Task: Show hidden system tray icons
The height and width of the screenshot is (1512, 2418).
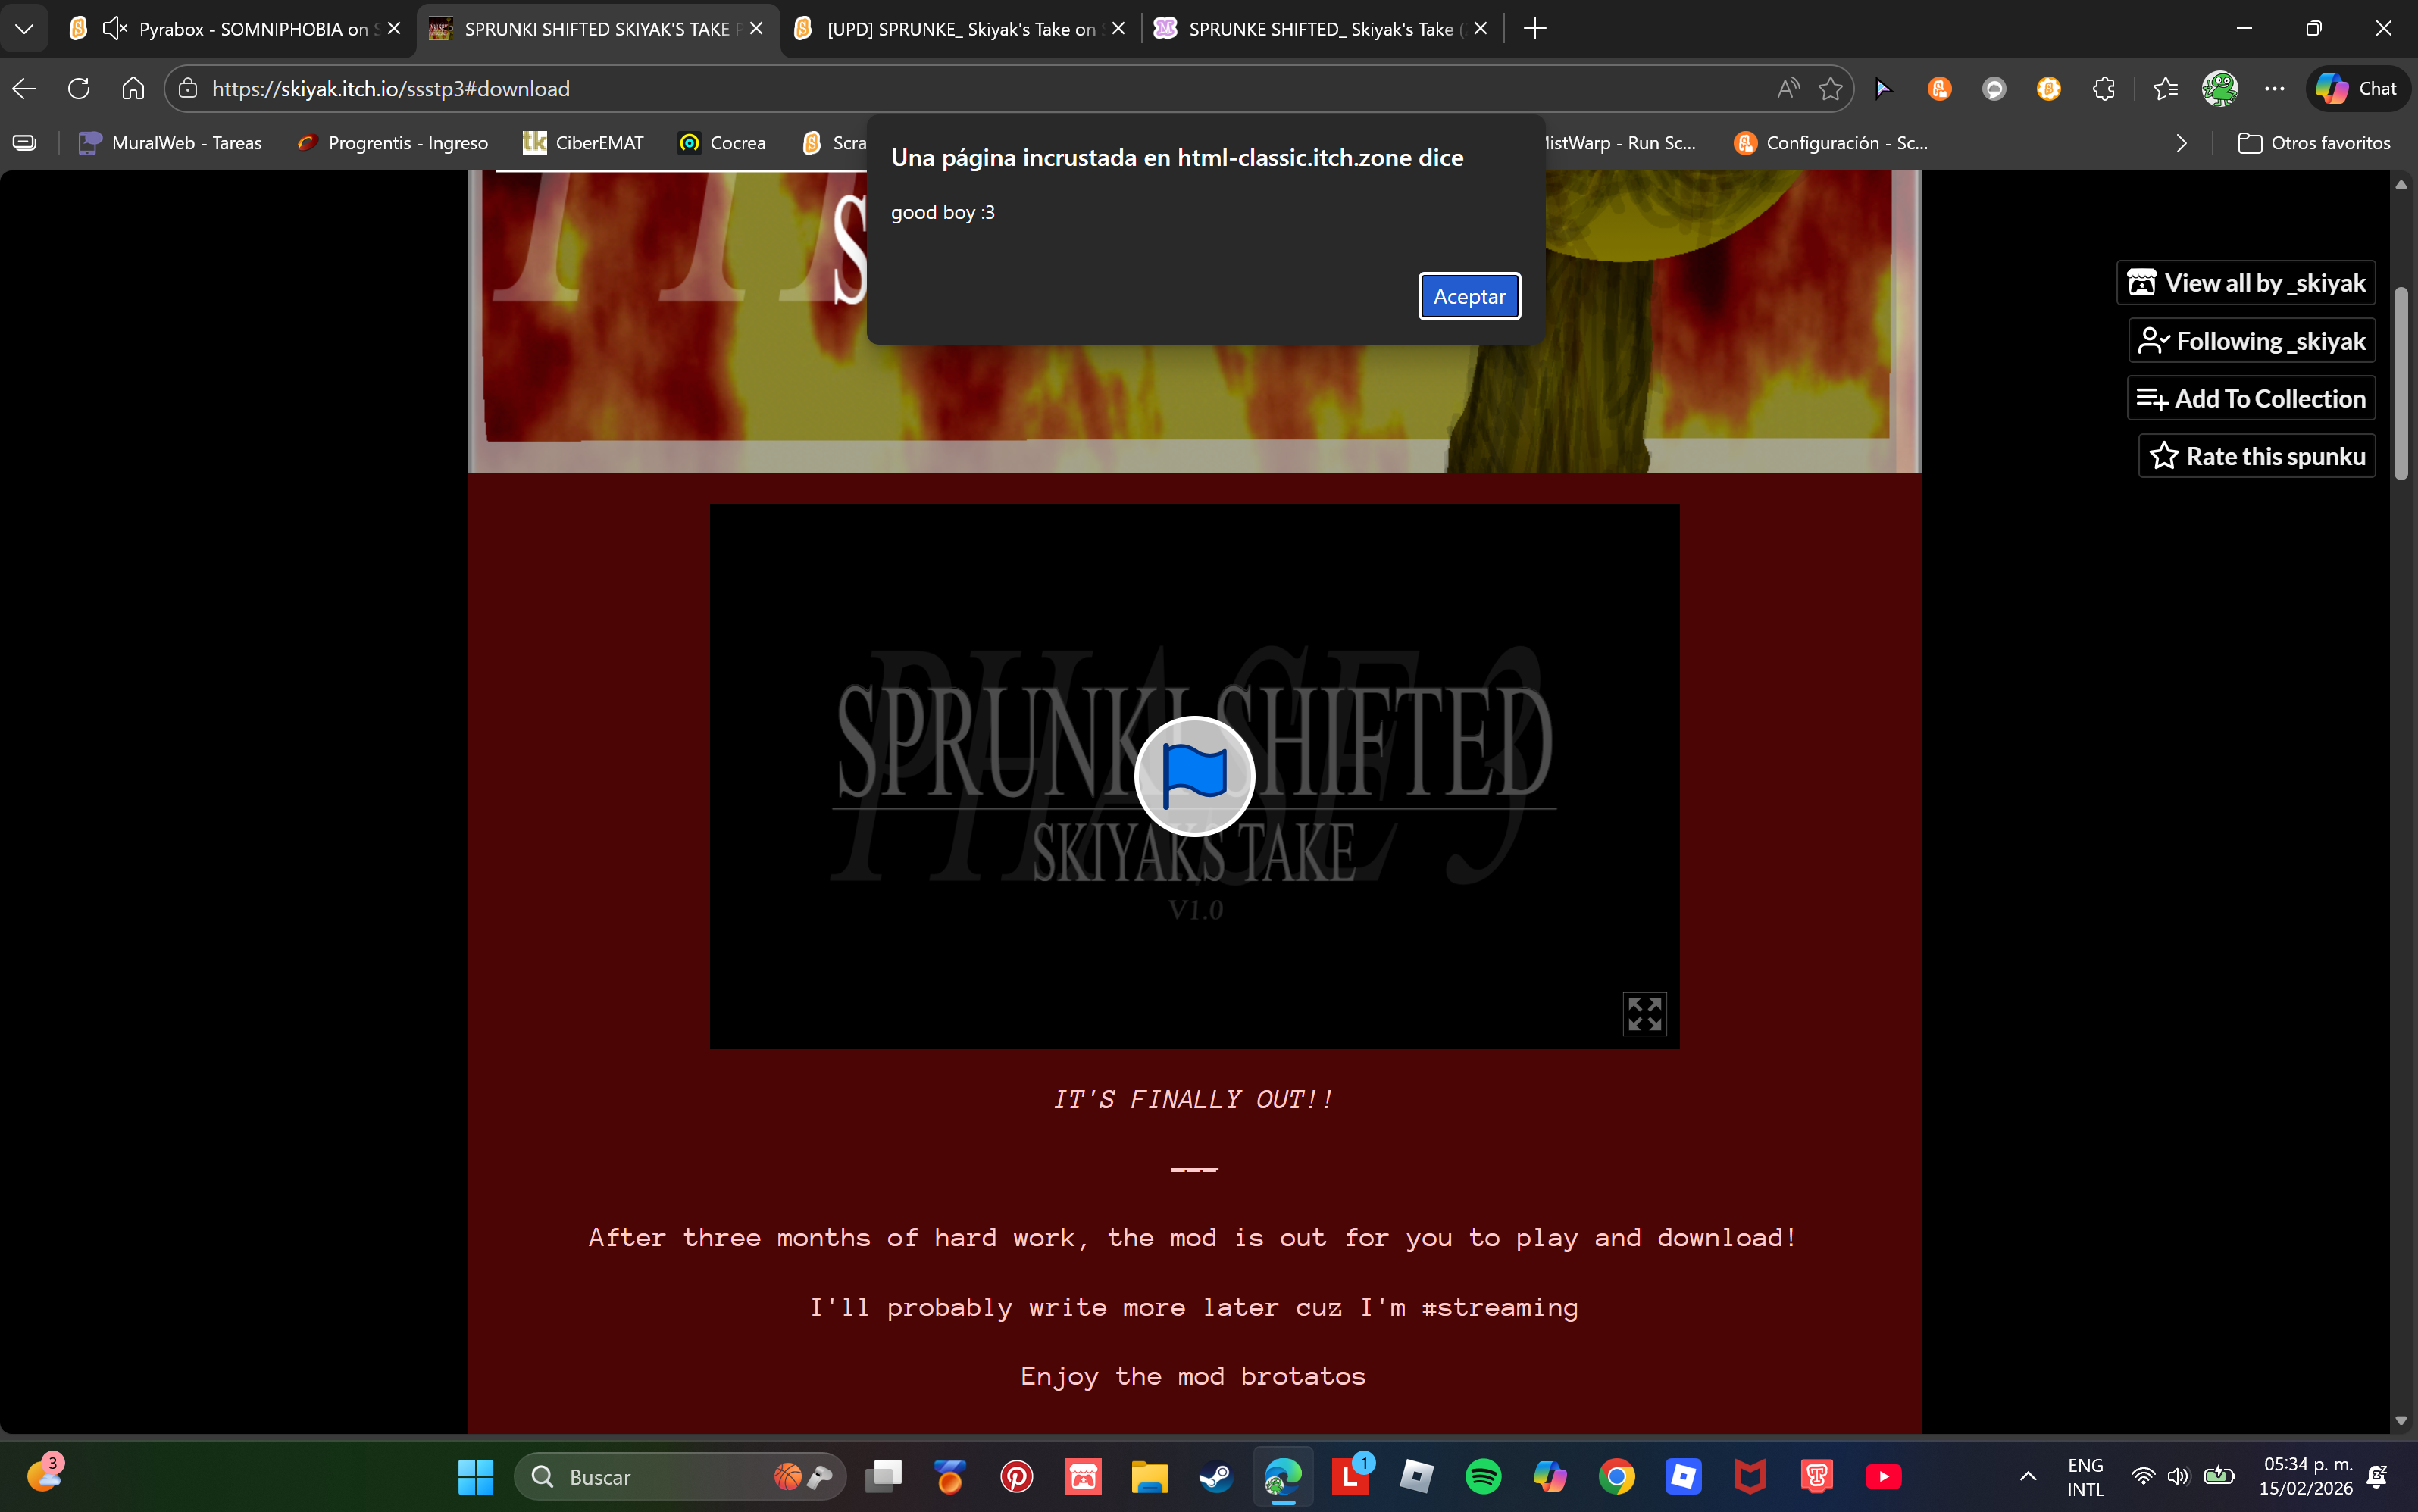Action: coord(2027,1476)
